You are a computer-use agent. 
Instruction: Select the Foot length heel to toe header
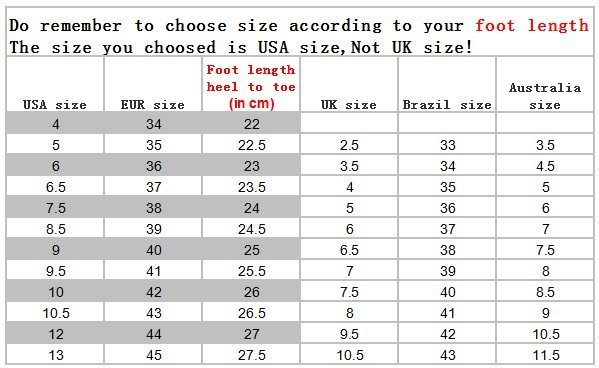pos(251,86)
